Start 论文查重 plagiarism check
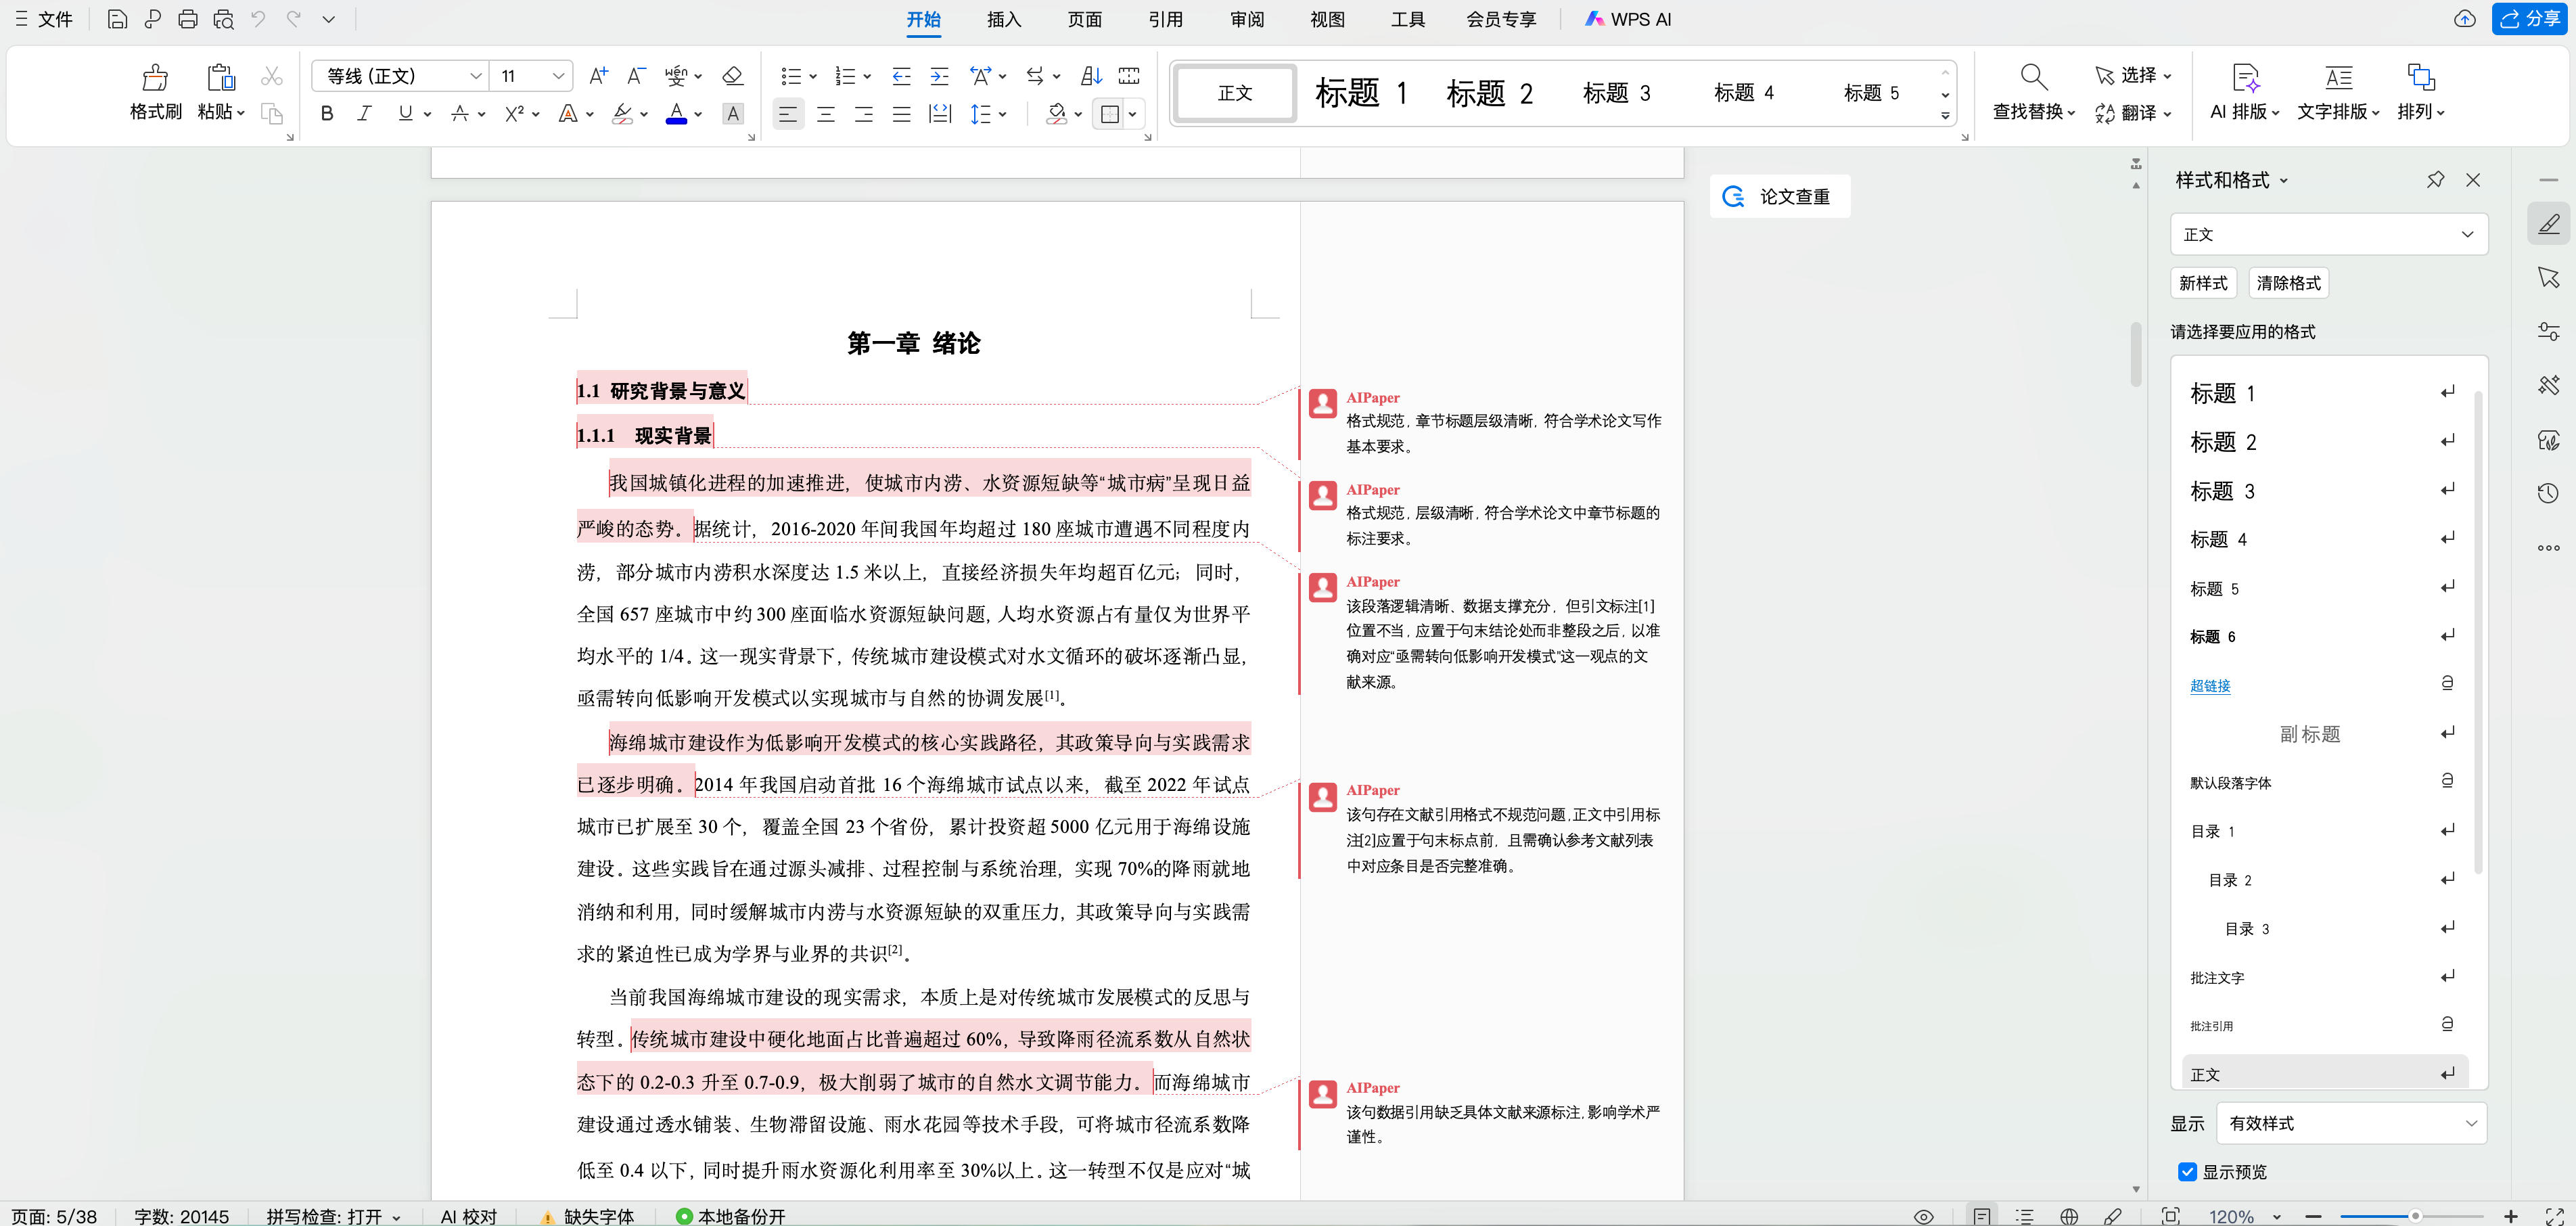This screenshot has width=2576, height=1226. click(1780, 196)
